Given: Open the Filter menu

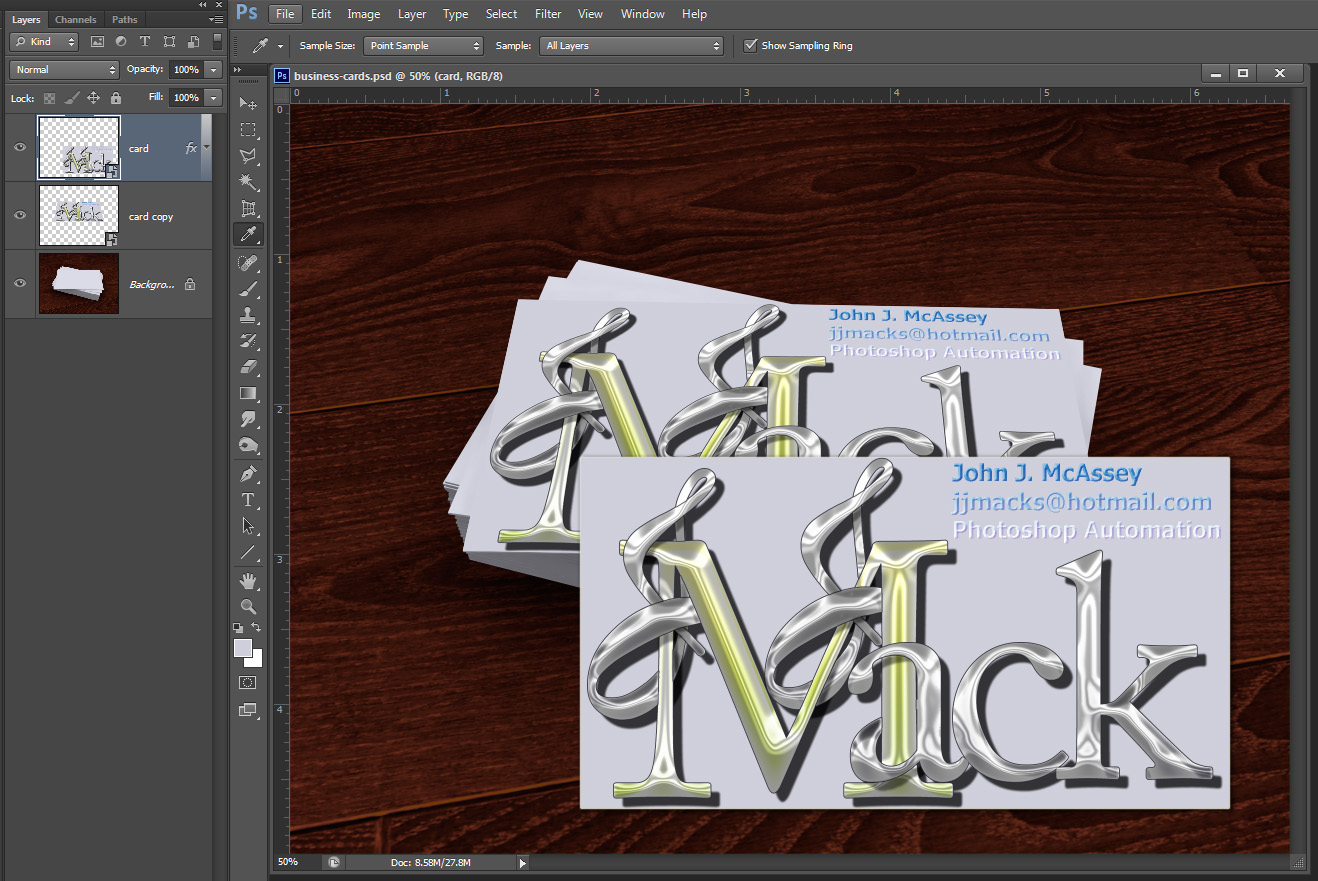Looking at the screenshot, I should [x=547, y=14].
